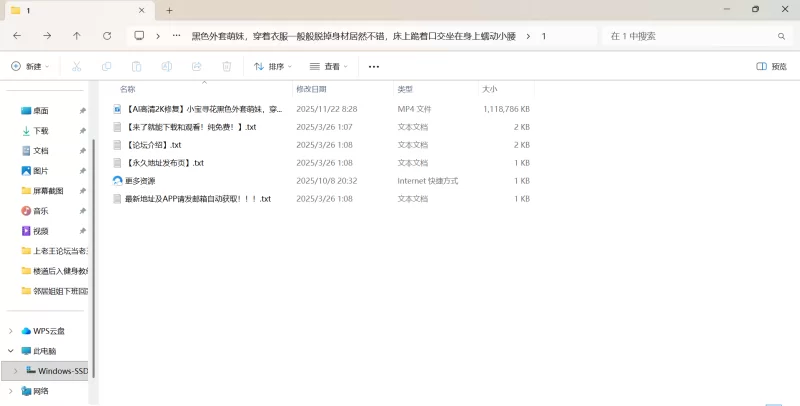Open the 新建 dropdown menu

[x=31, y=66]
